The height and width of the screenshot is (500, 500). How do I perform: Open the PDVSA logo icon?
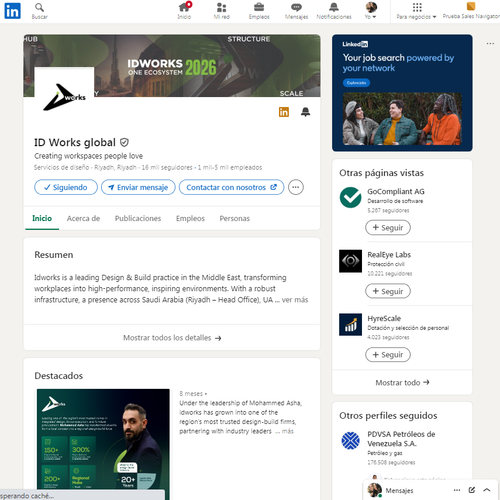(x=350, y=441)
